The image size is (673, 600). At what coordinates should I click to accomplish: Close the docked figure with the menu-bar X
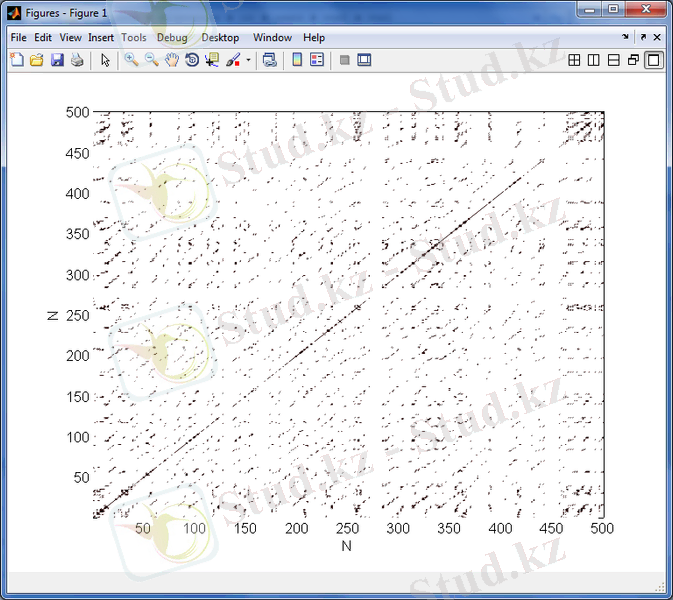coord(657,37)
